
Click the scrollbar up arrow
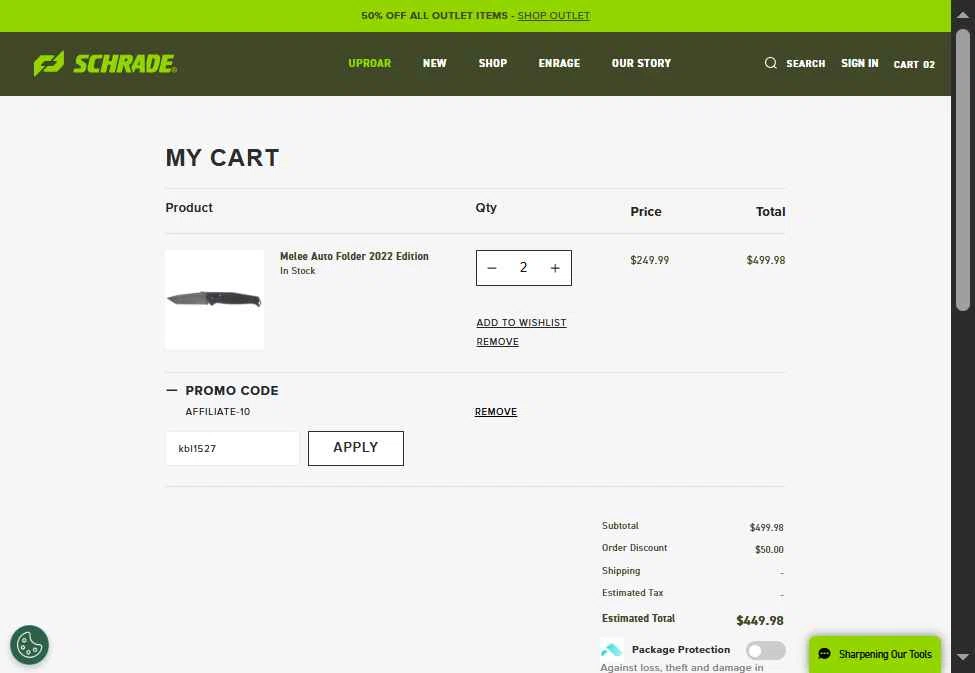pyautogui.click(x=963, y=14)
